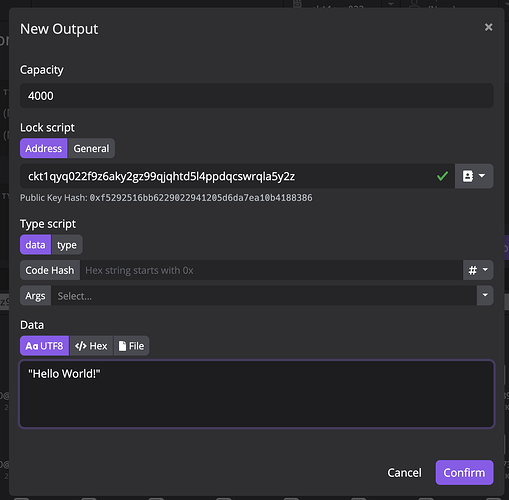Open the address book icon next to address

coord(468,176)
